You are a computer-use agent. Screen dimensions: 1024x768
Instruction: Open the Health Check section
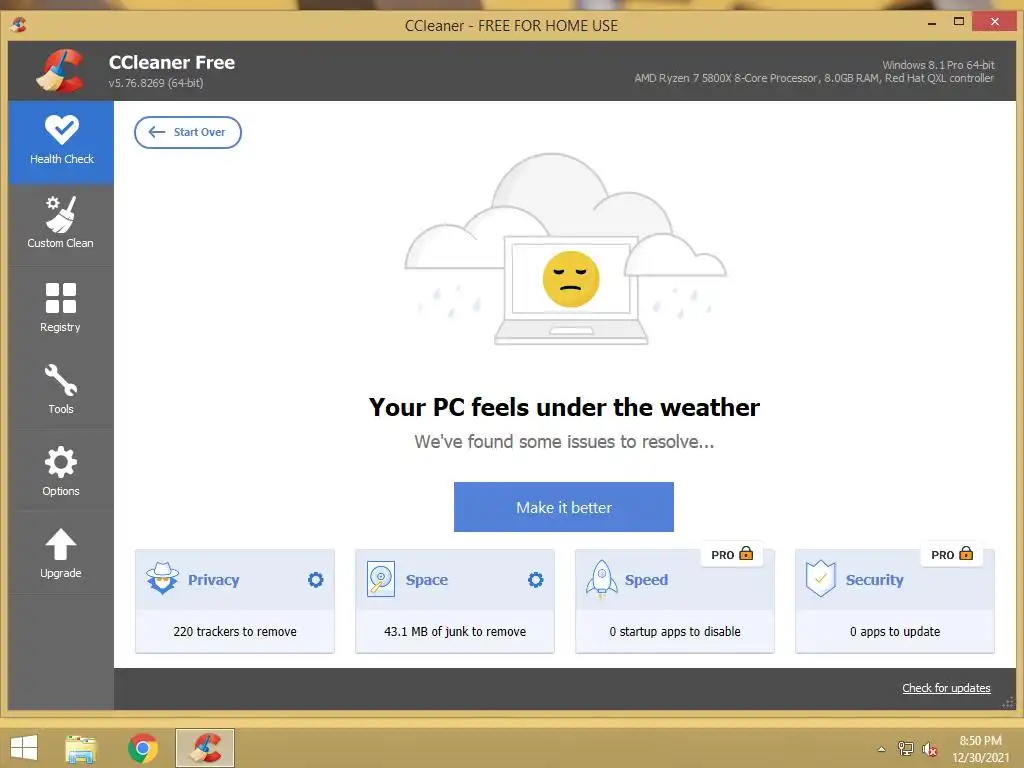tap(61, 142)
